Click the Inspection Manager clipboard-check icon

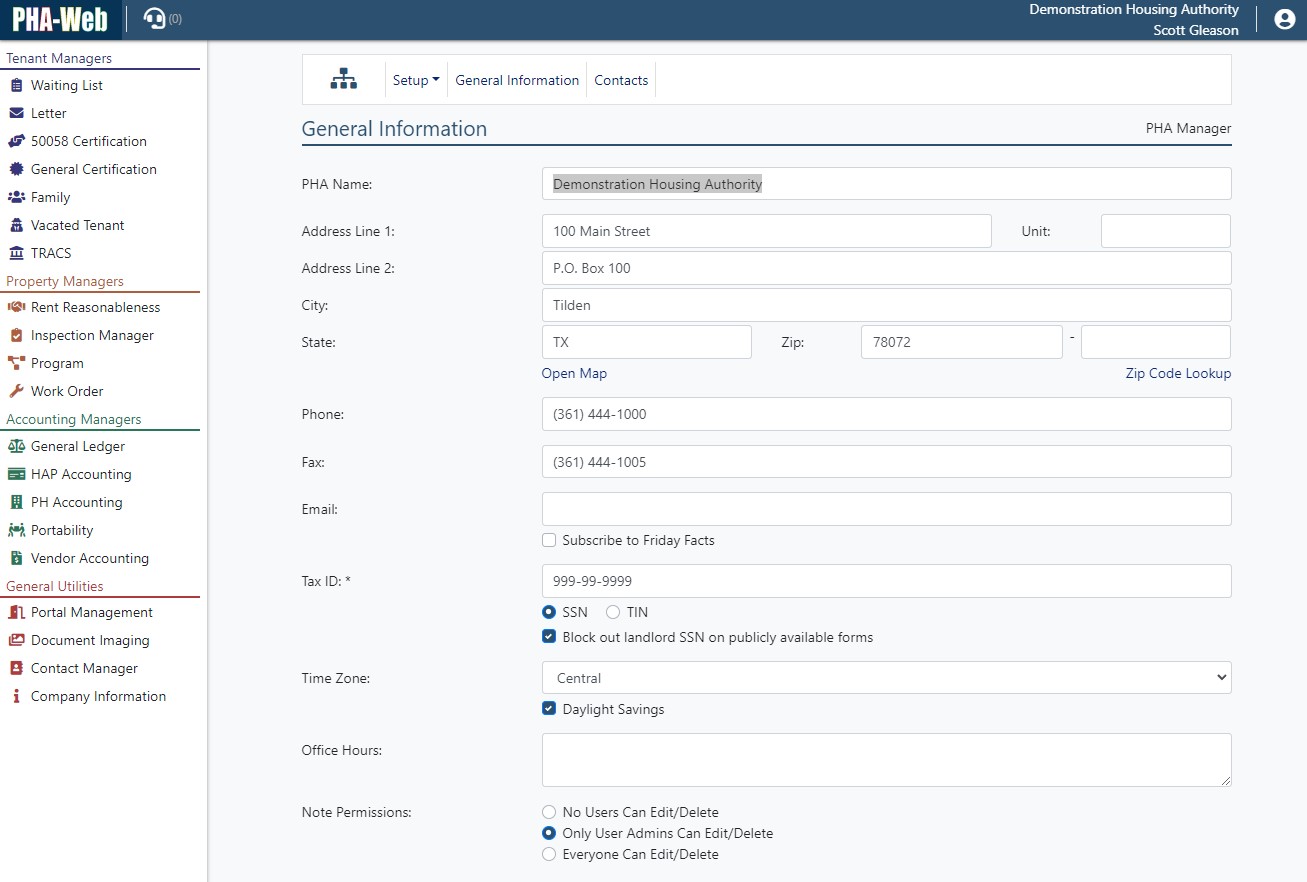[16, 336]
